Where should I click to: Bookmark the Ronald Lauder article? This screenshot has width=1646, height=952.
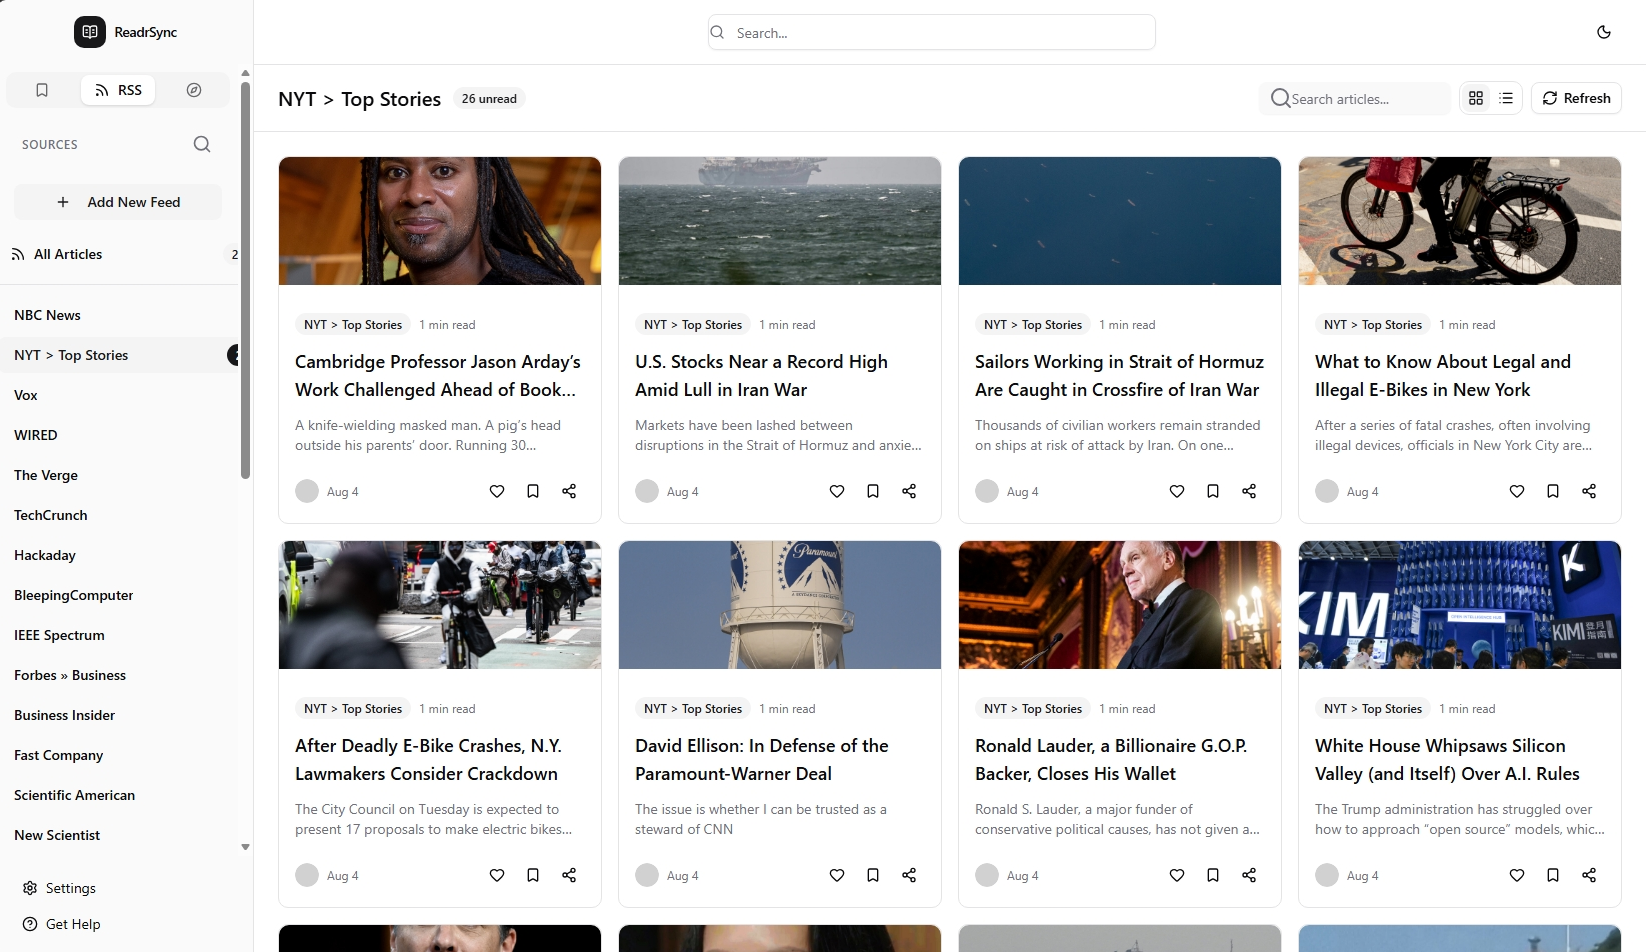click(1213, 875)
